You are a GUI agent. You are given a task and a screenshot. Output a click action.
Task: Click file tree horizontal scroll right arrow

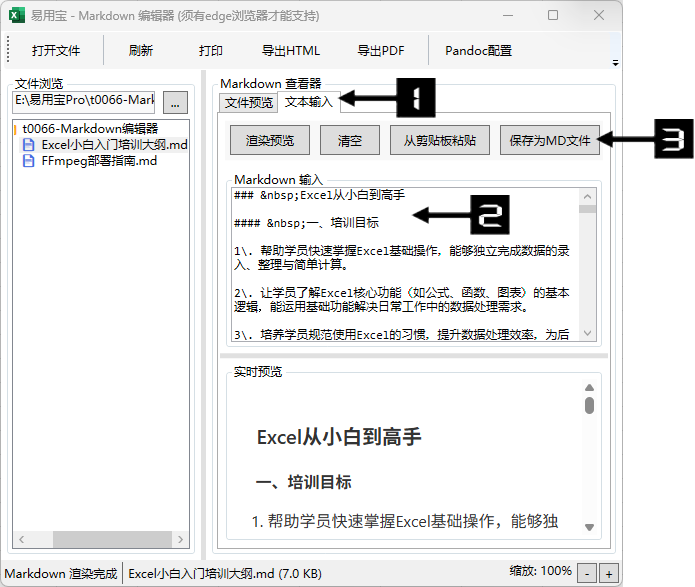(x=180, y=539)
